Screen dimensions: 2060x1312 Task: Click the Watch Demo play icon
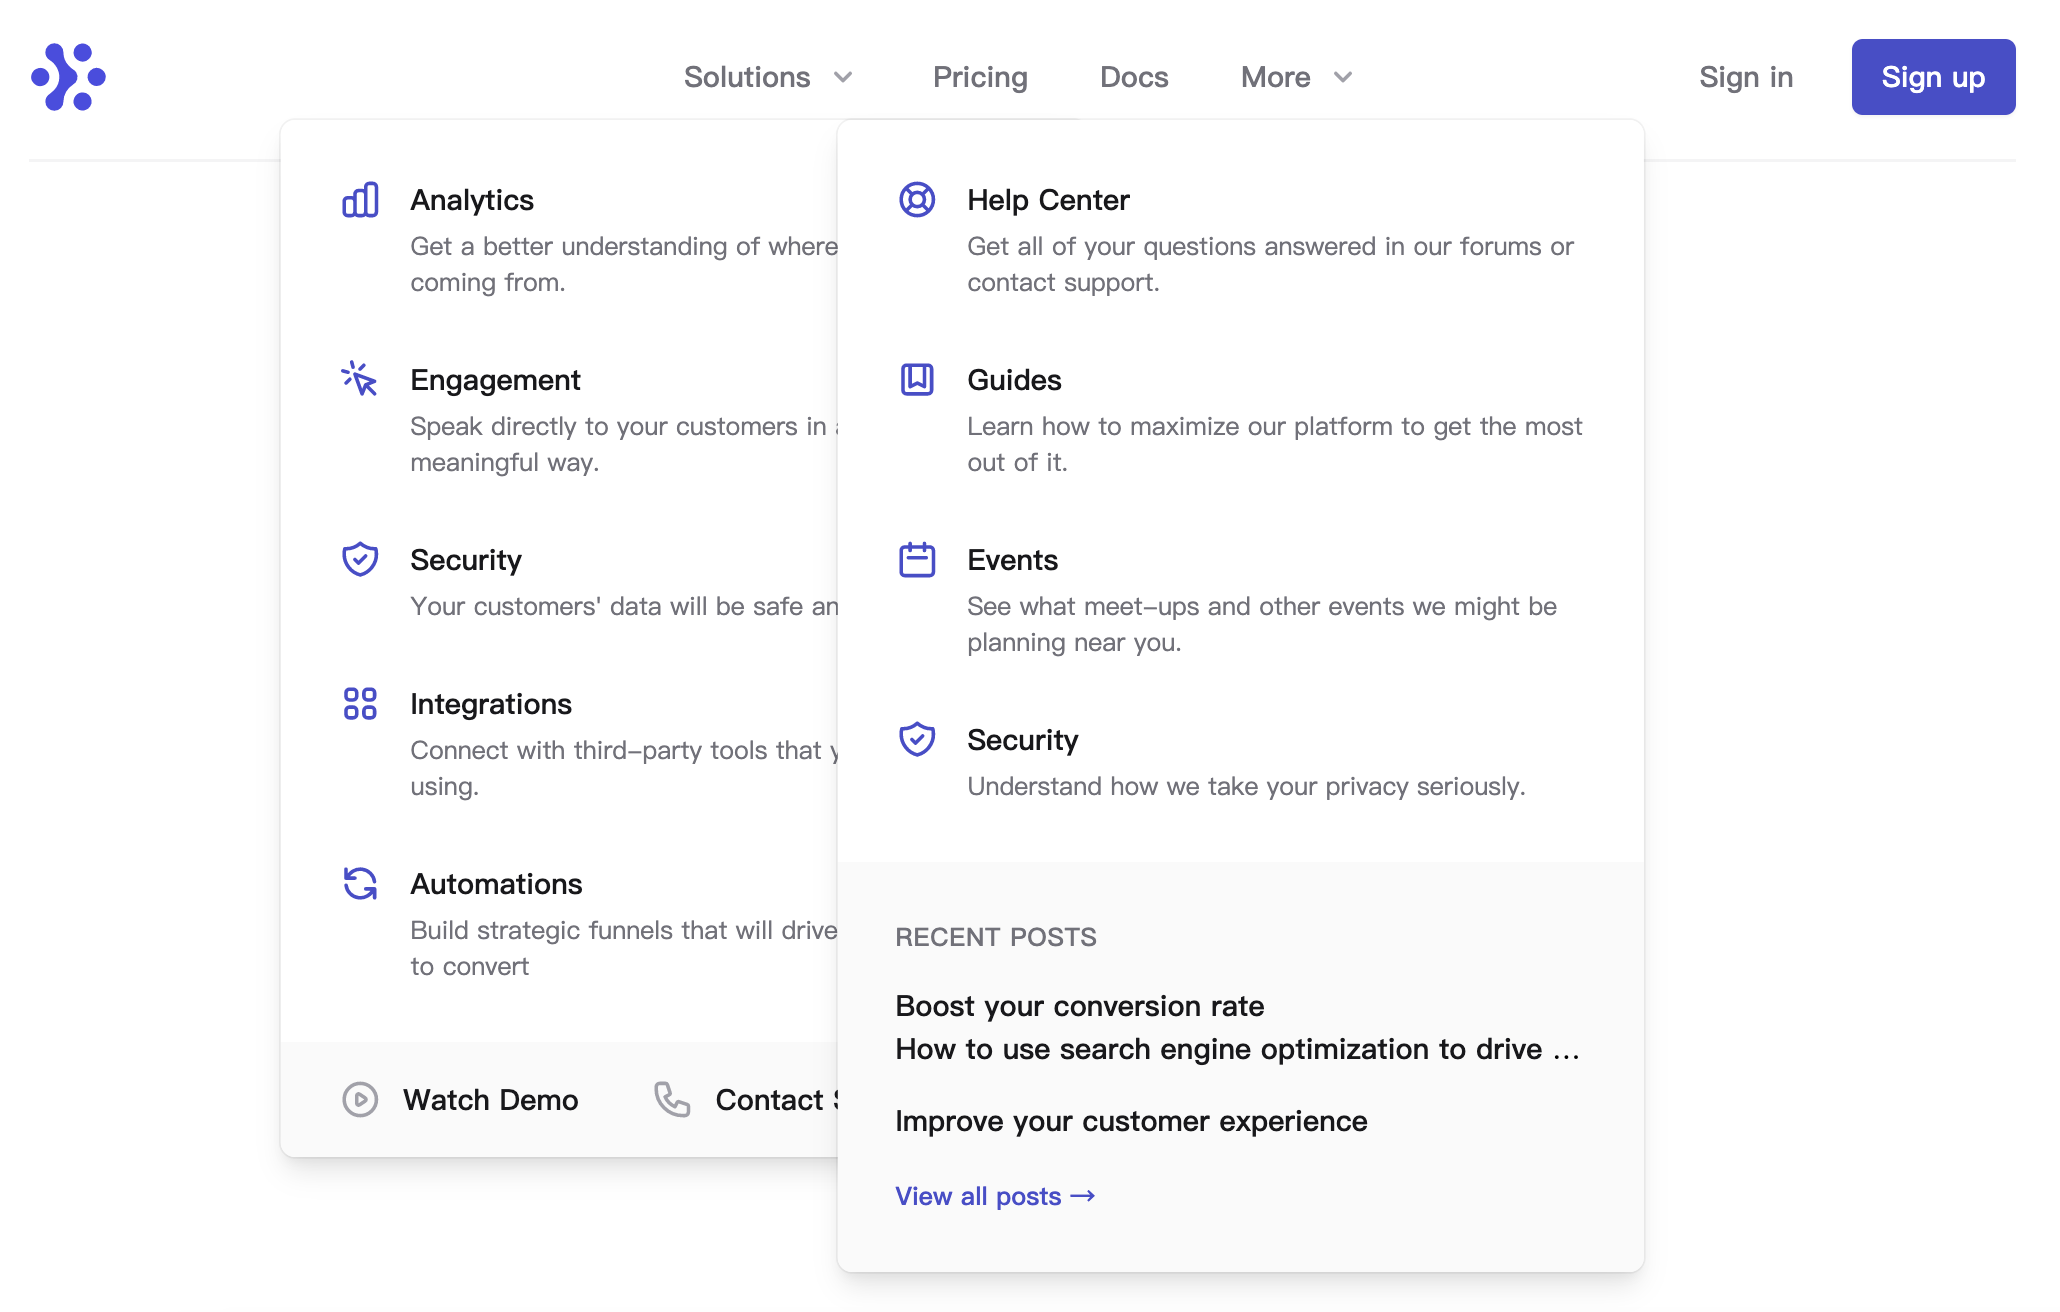pyautogui.click(x=360, y=1099)
